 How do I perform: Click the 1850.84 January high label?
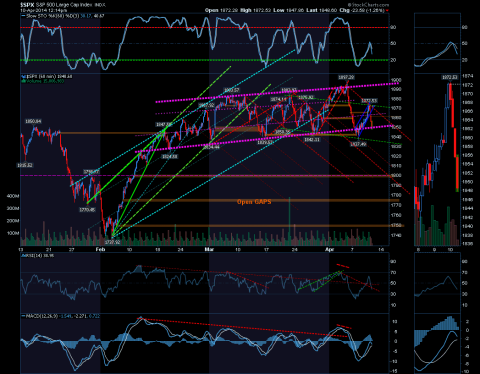click(x=33, y=121)
